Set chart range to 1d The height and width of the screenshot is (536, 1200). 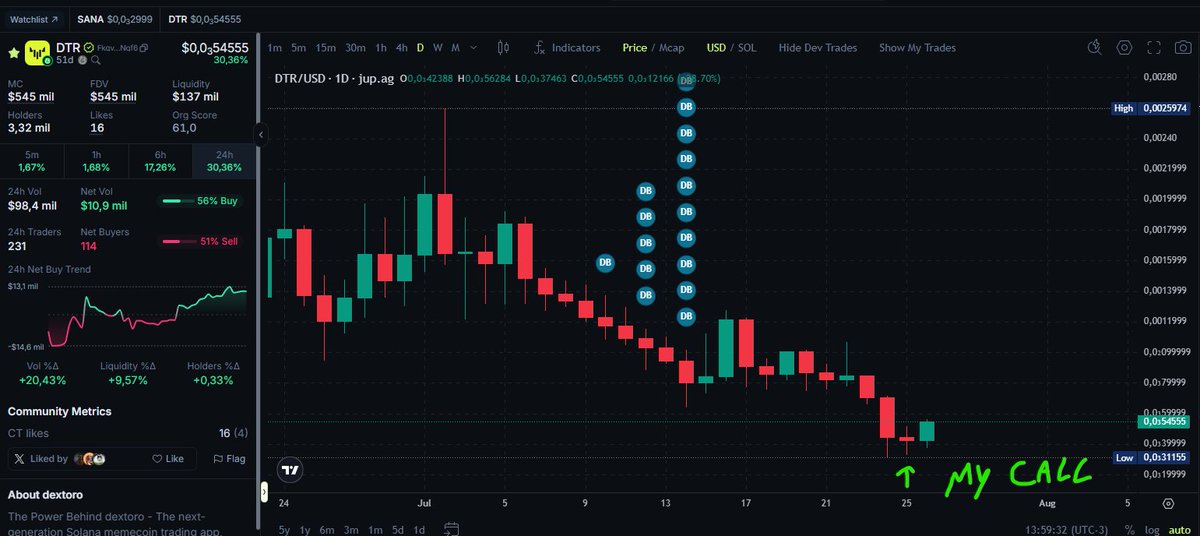pos(420,529)
